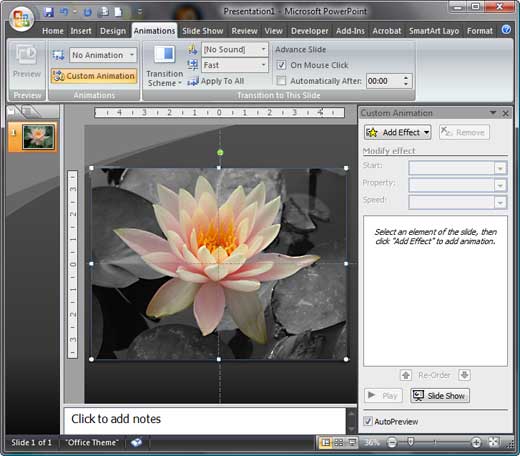This screenshot has height=456, width=520.
Task: Open the Office Button menu
Action: 21,18
